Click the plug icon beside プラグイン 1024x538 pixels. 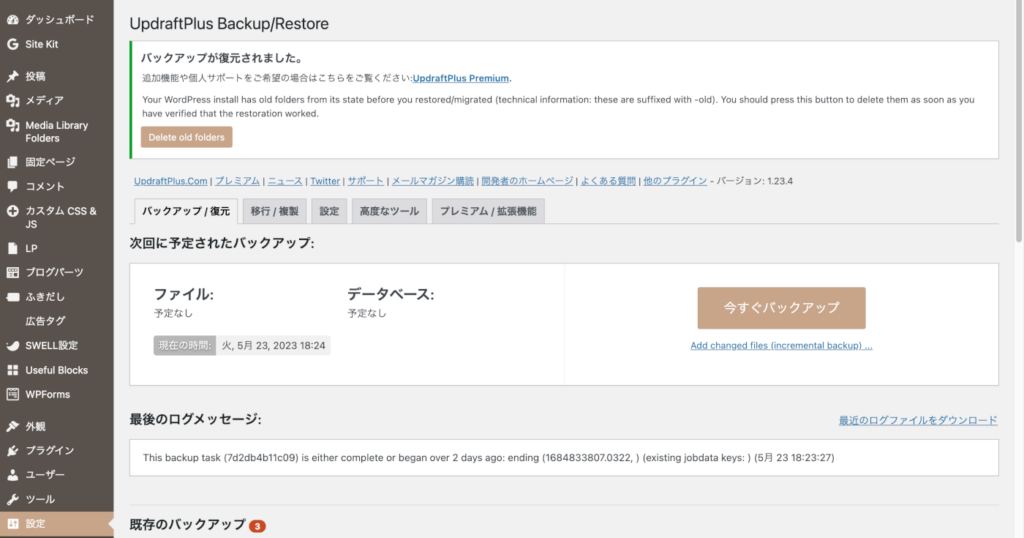coord(12,451)
